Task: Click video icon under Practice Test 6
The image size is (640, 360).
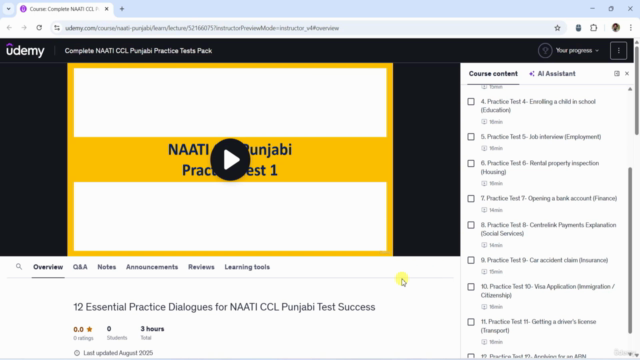Action: [x=484, y=183]
